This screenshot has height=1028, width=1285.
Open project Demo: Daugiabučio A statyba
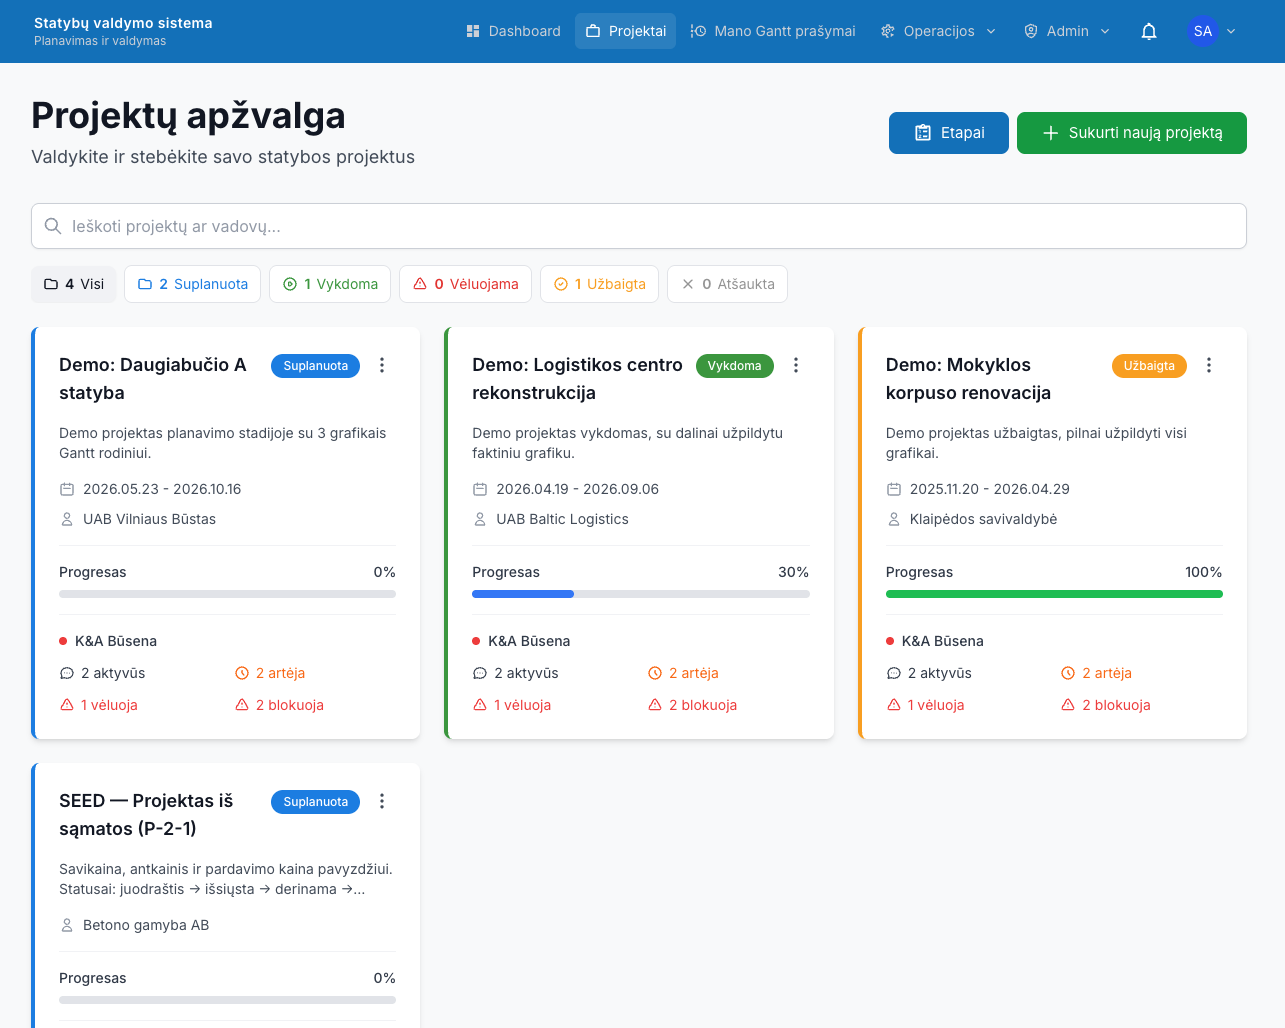coord(152,379)
